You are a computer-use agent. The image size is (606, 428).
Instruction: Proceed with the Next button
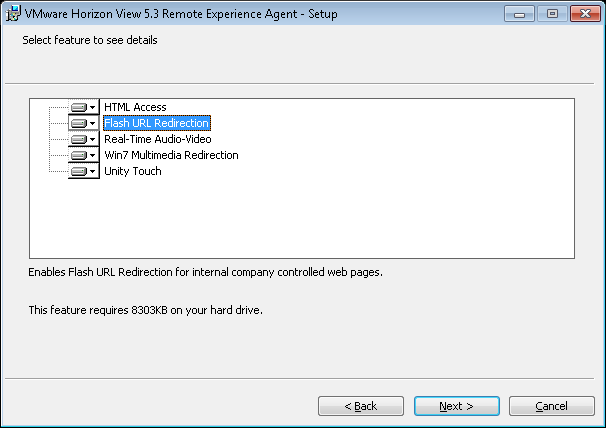[456, 406]
